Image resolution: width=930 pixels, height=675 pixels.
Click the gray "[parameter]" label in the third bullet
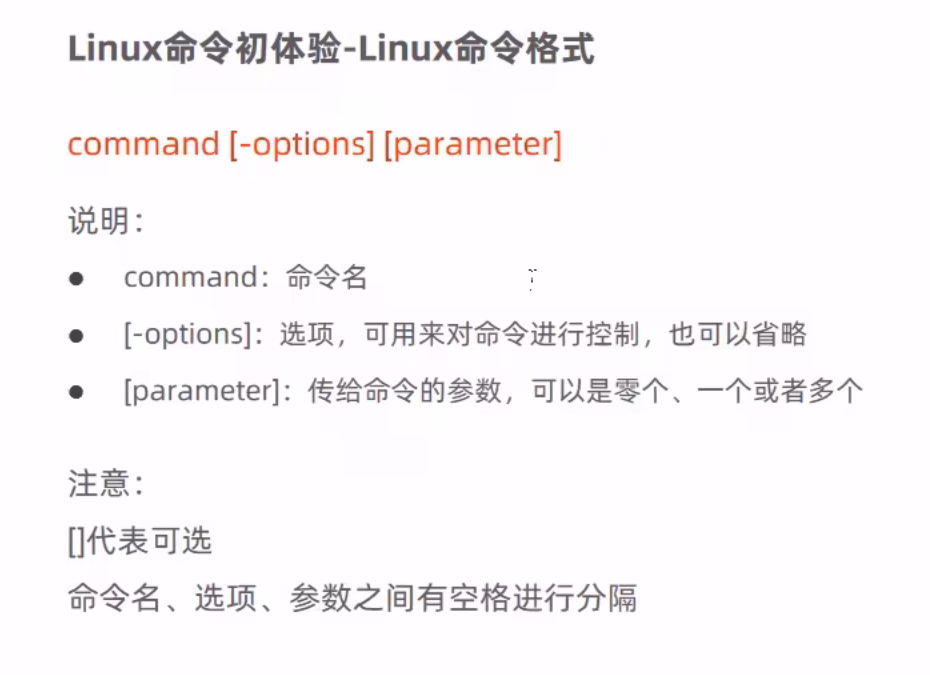(x=202, y=391)
